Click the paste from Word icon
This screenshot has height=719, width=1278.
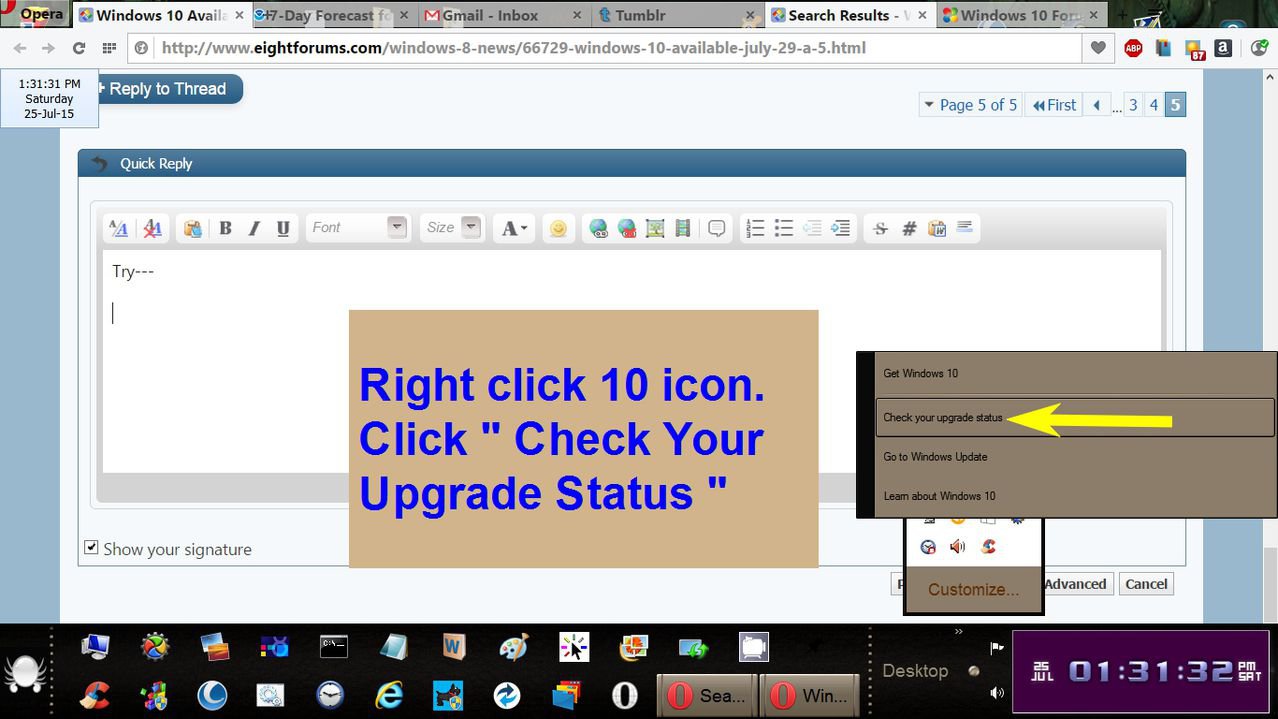click(937, 228)
